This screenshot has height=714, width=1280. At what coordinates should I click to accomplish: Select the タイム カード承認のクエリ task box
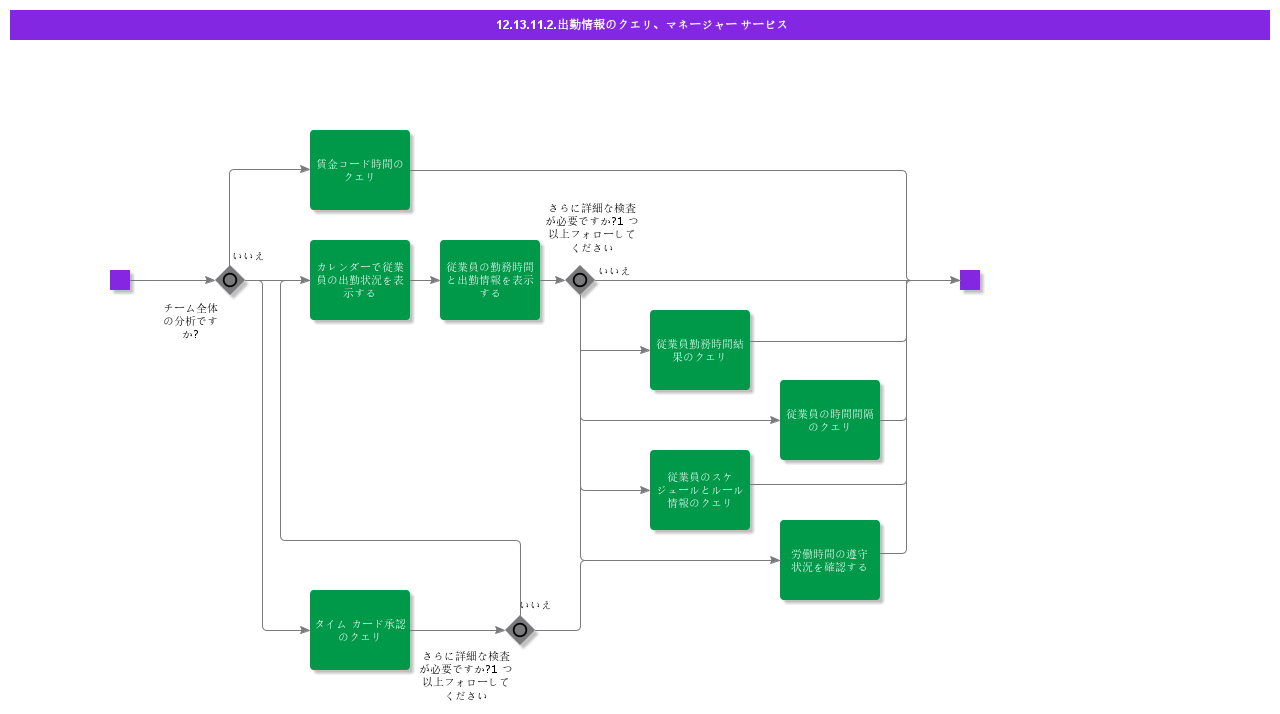click(360, 630)
